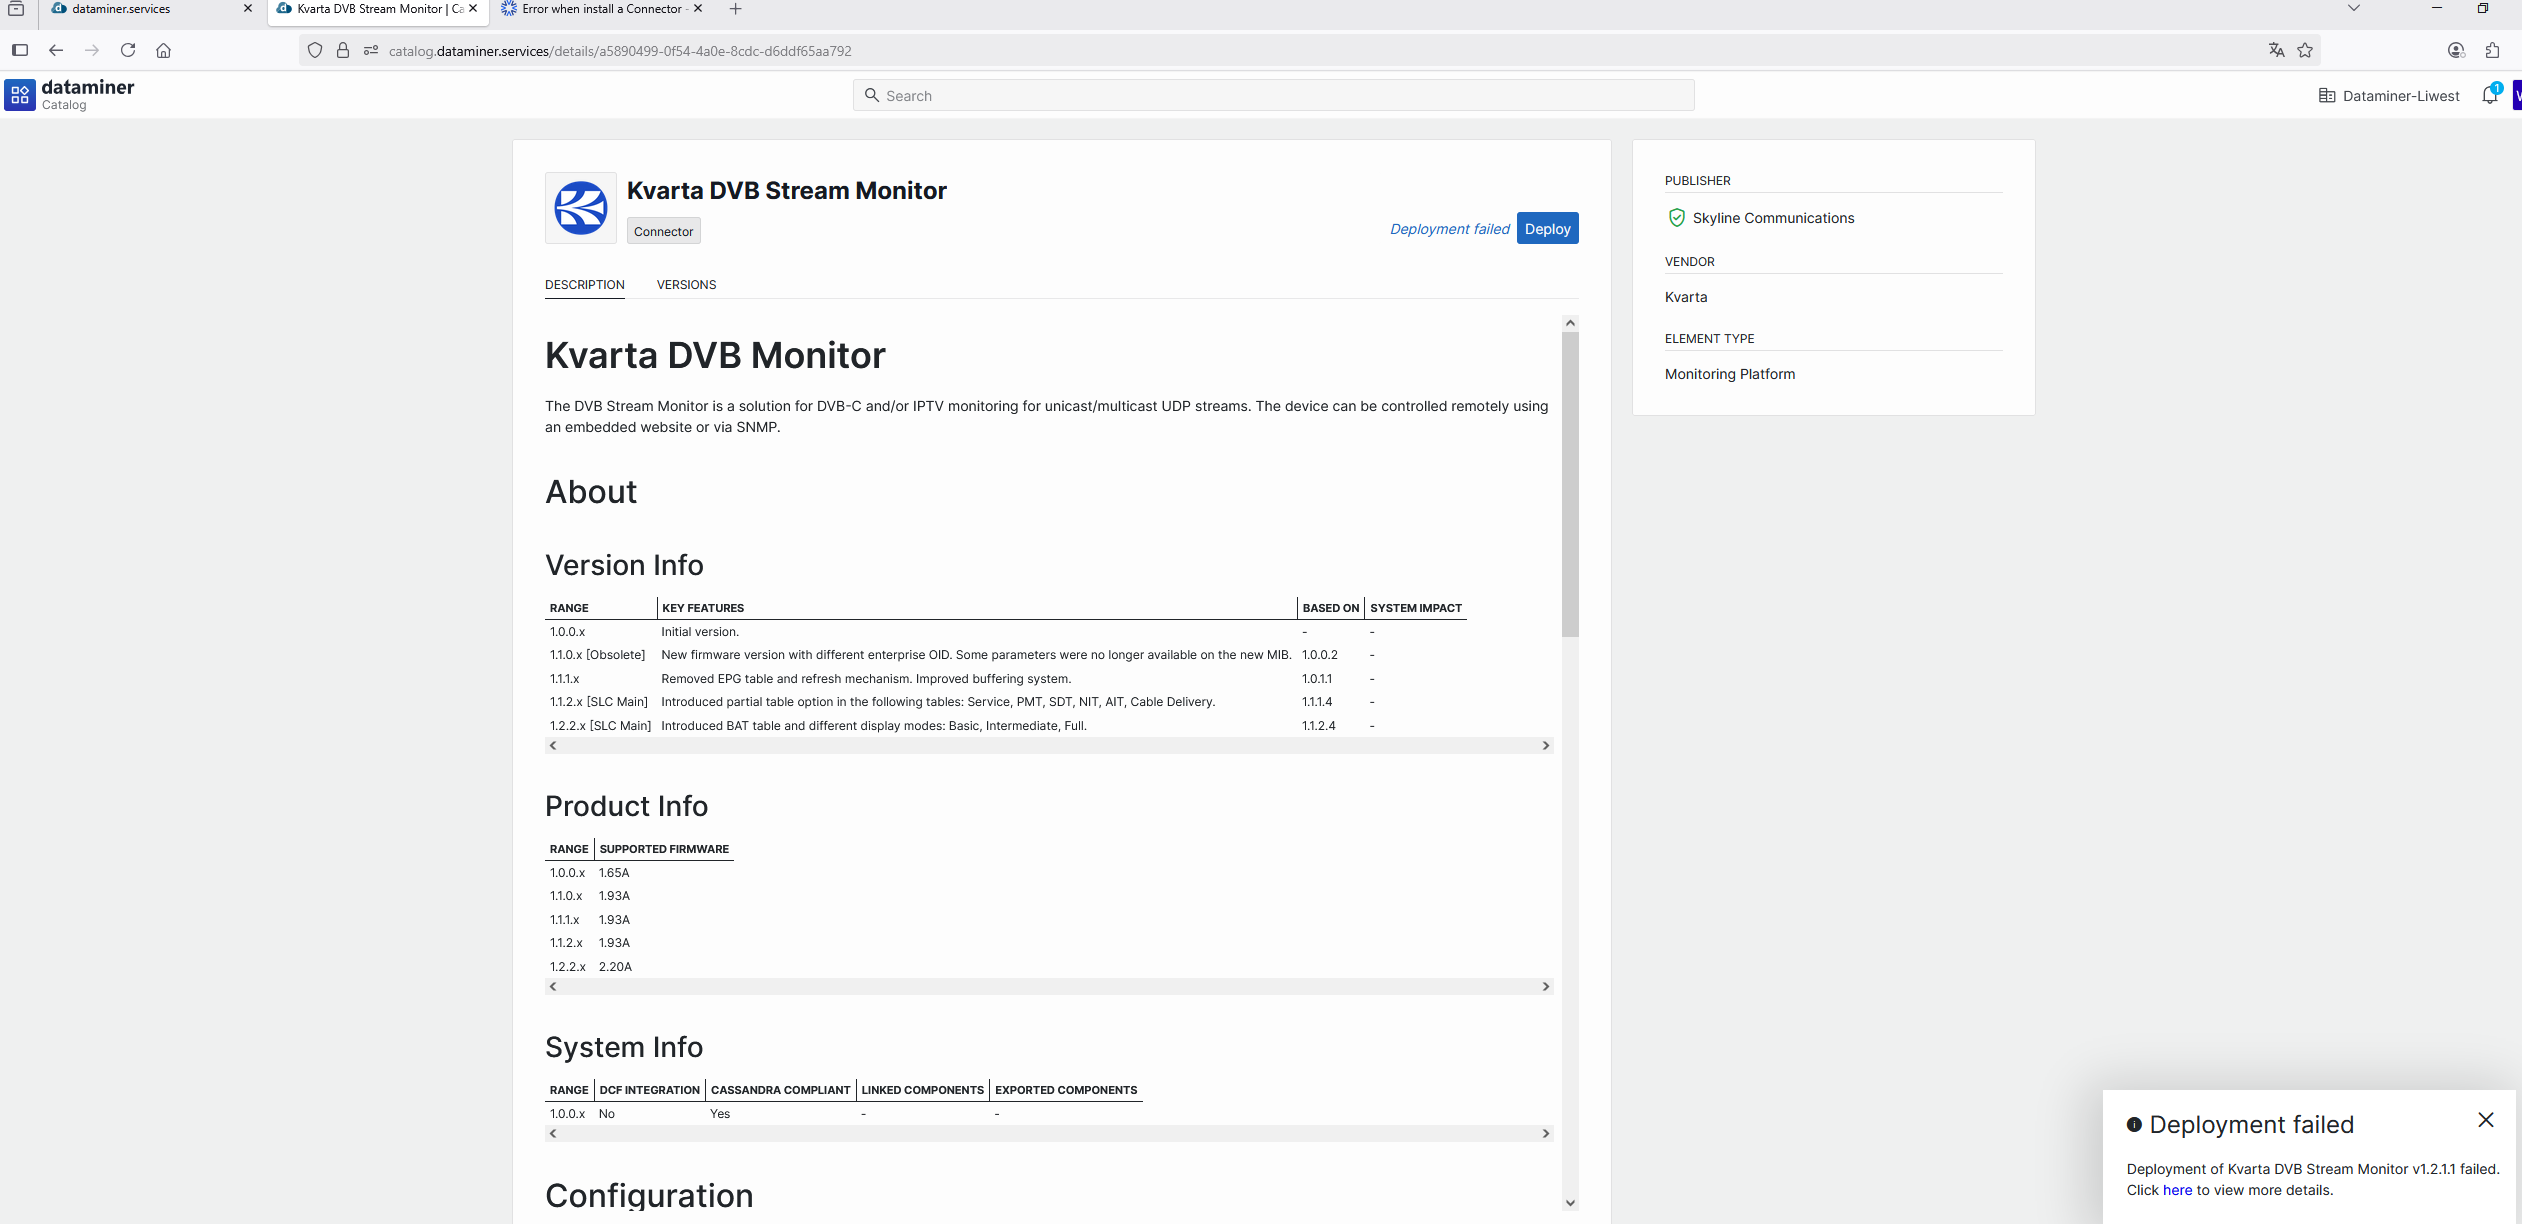The width and height of the screenshot is (2522, 1224).
Task: Click the Connector tag label
Action: pos(663,231)
